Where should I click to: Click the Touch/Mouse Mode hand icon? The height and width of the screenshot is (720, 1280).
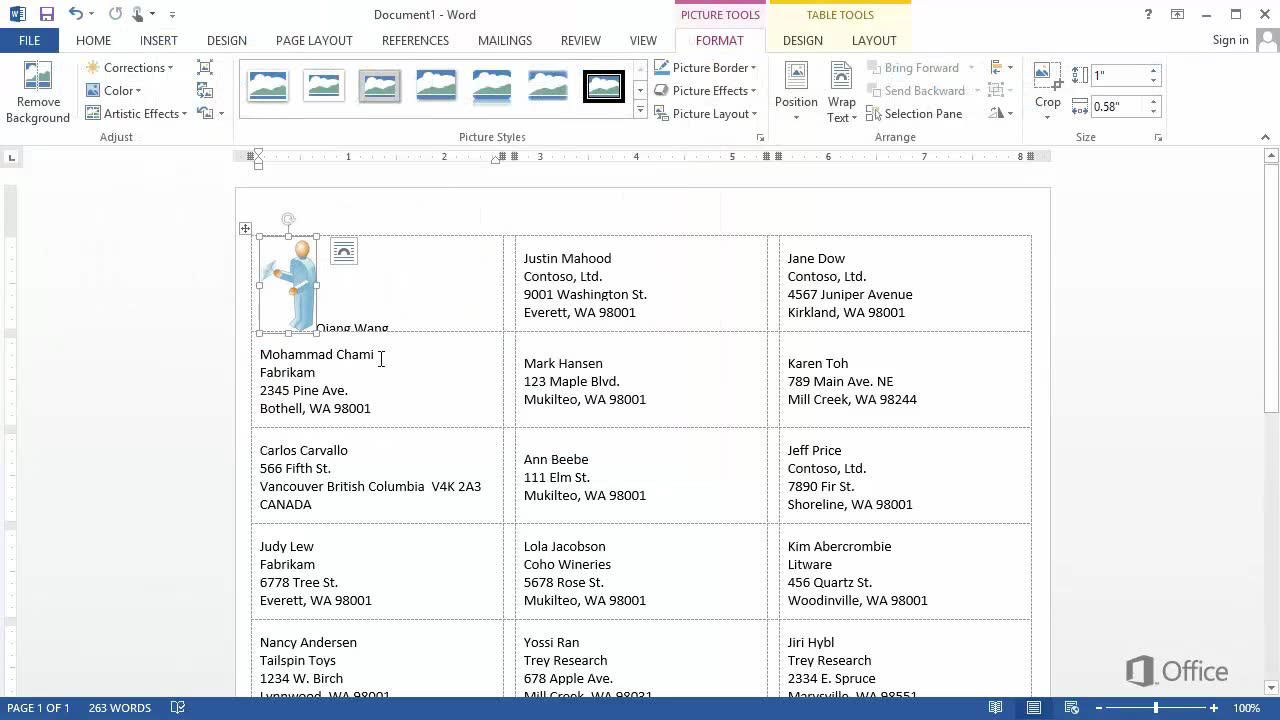[x=139, y=14]
